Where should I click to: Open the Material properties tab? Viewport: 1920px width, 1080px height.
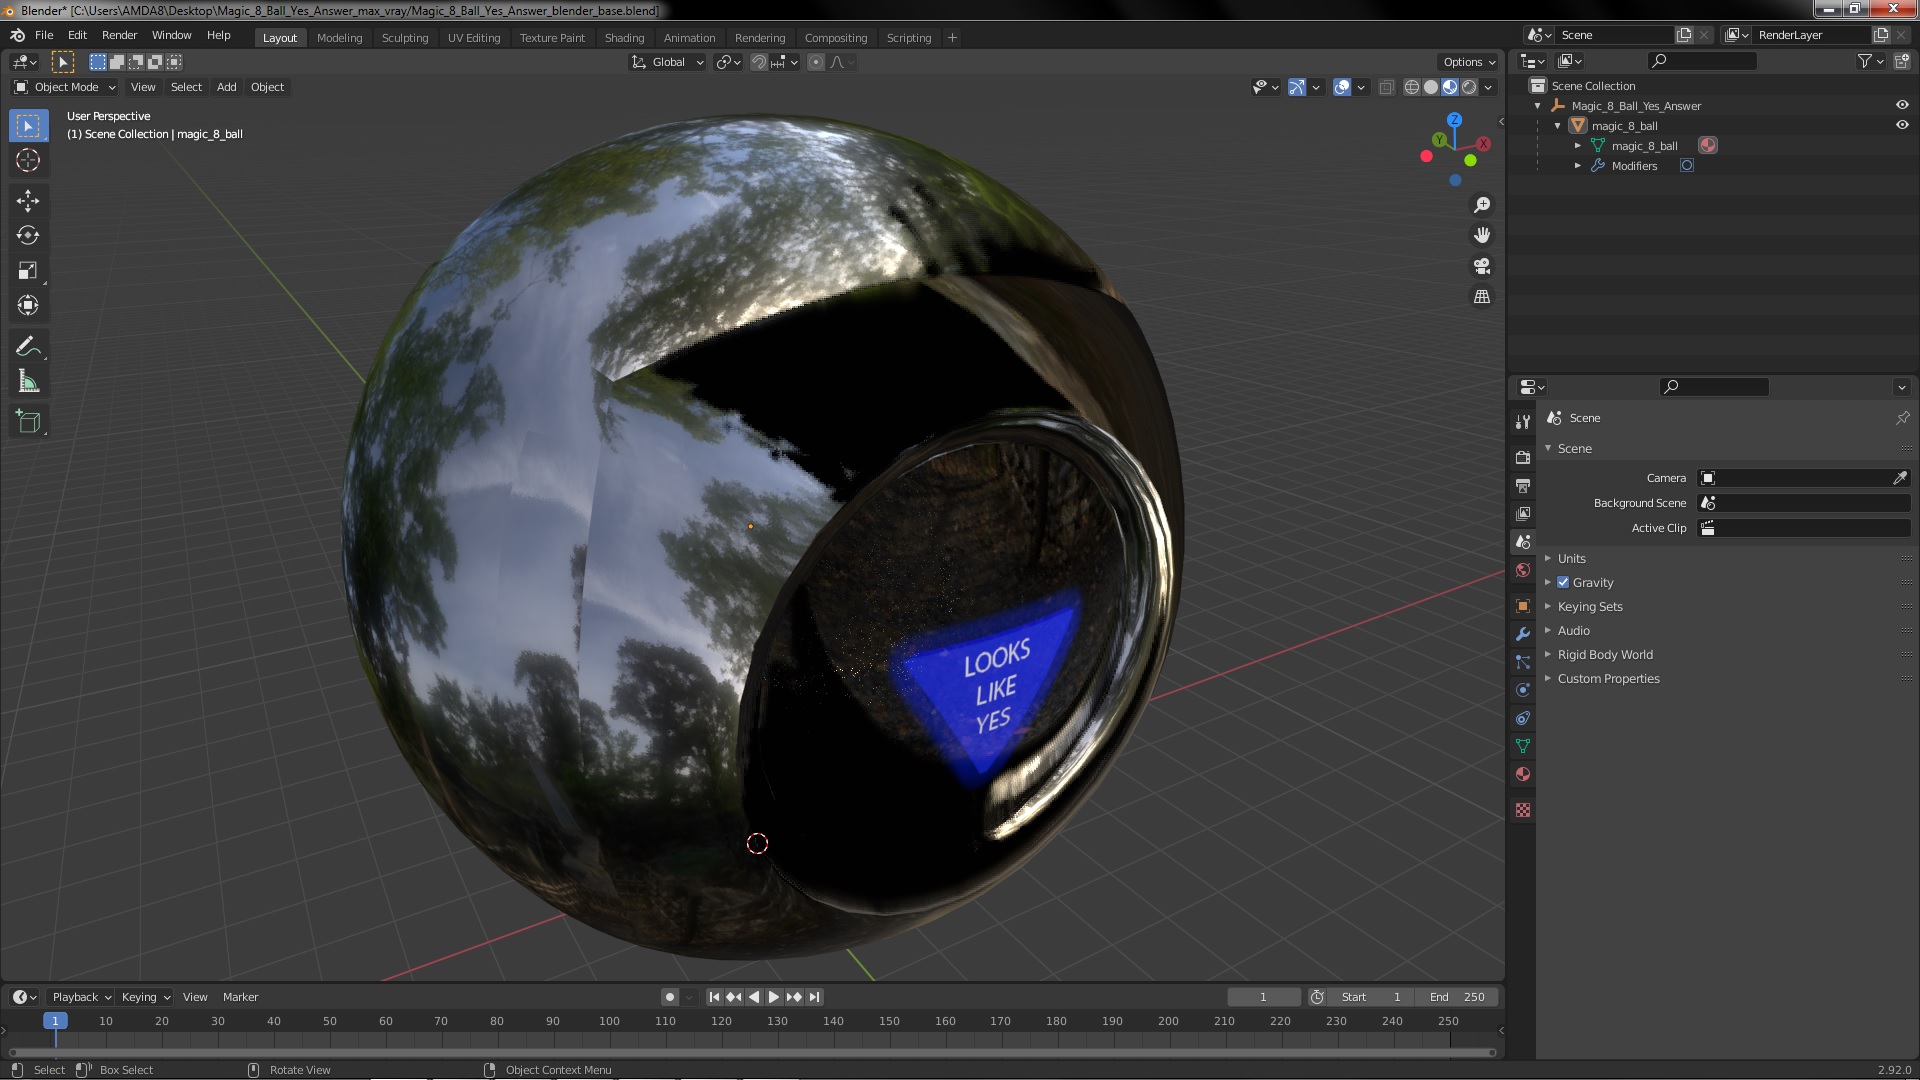pos(1523,774)
